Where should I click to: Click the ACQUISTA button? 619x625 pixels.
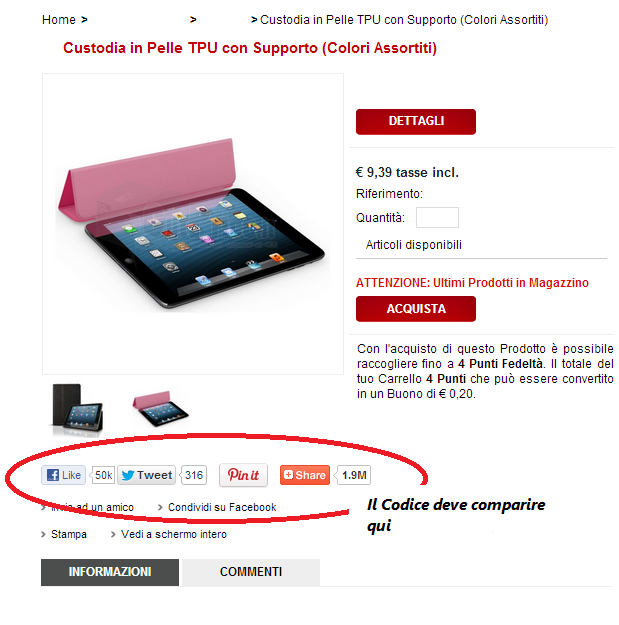click(416, 309)
